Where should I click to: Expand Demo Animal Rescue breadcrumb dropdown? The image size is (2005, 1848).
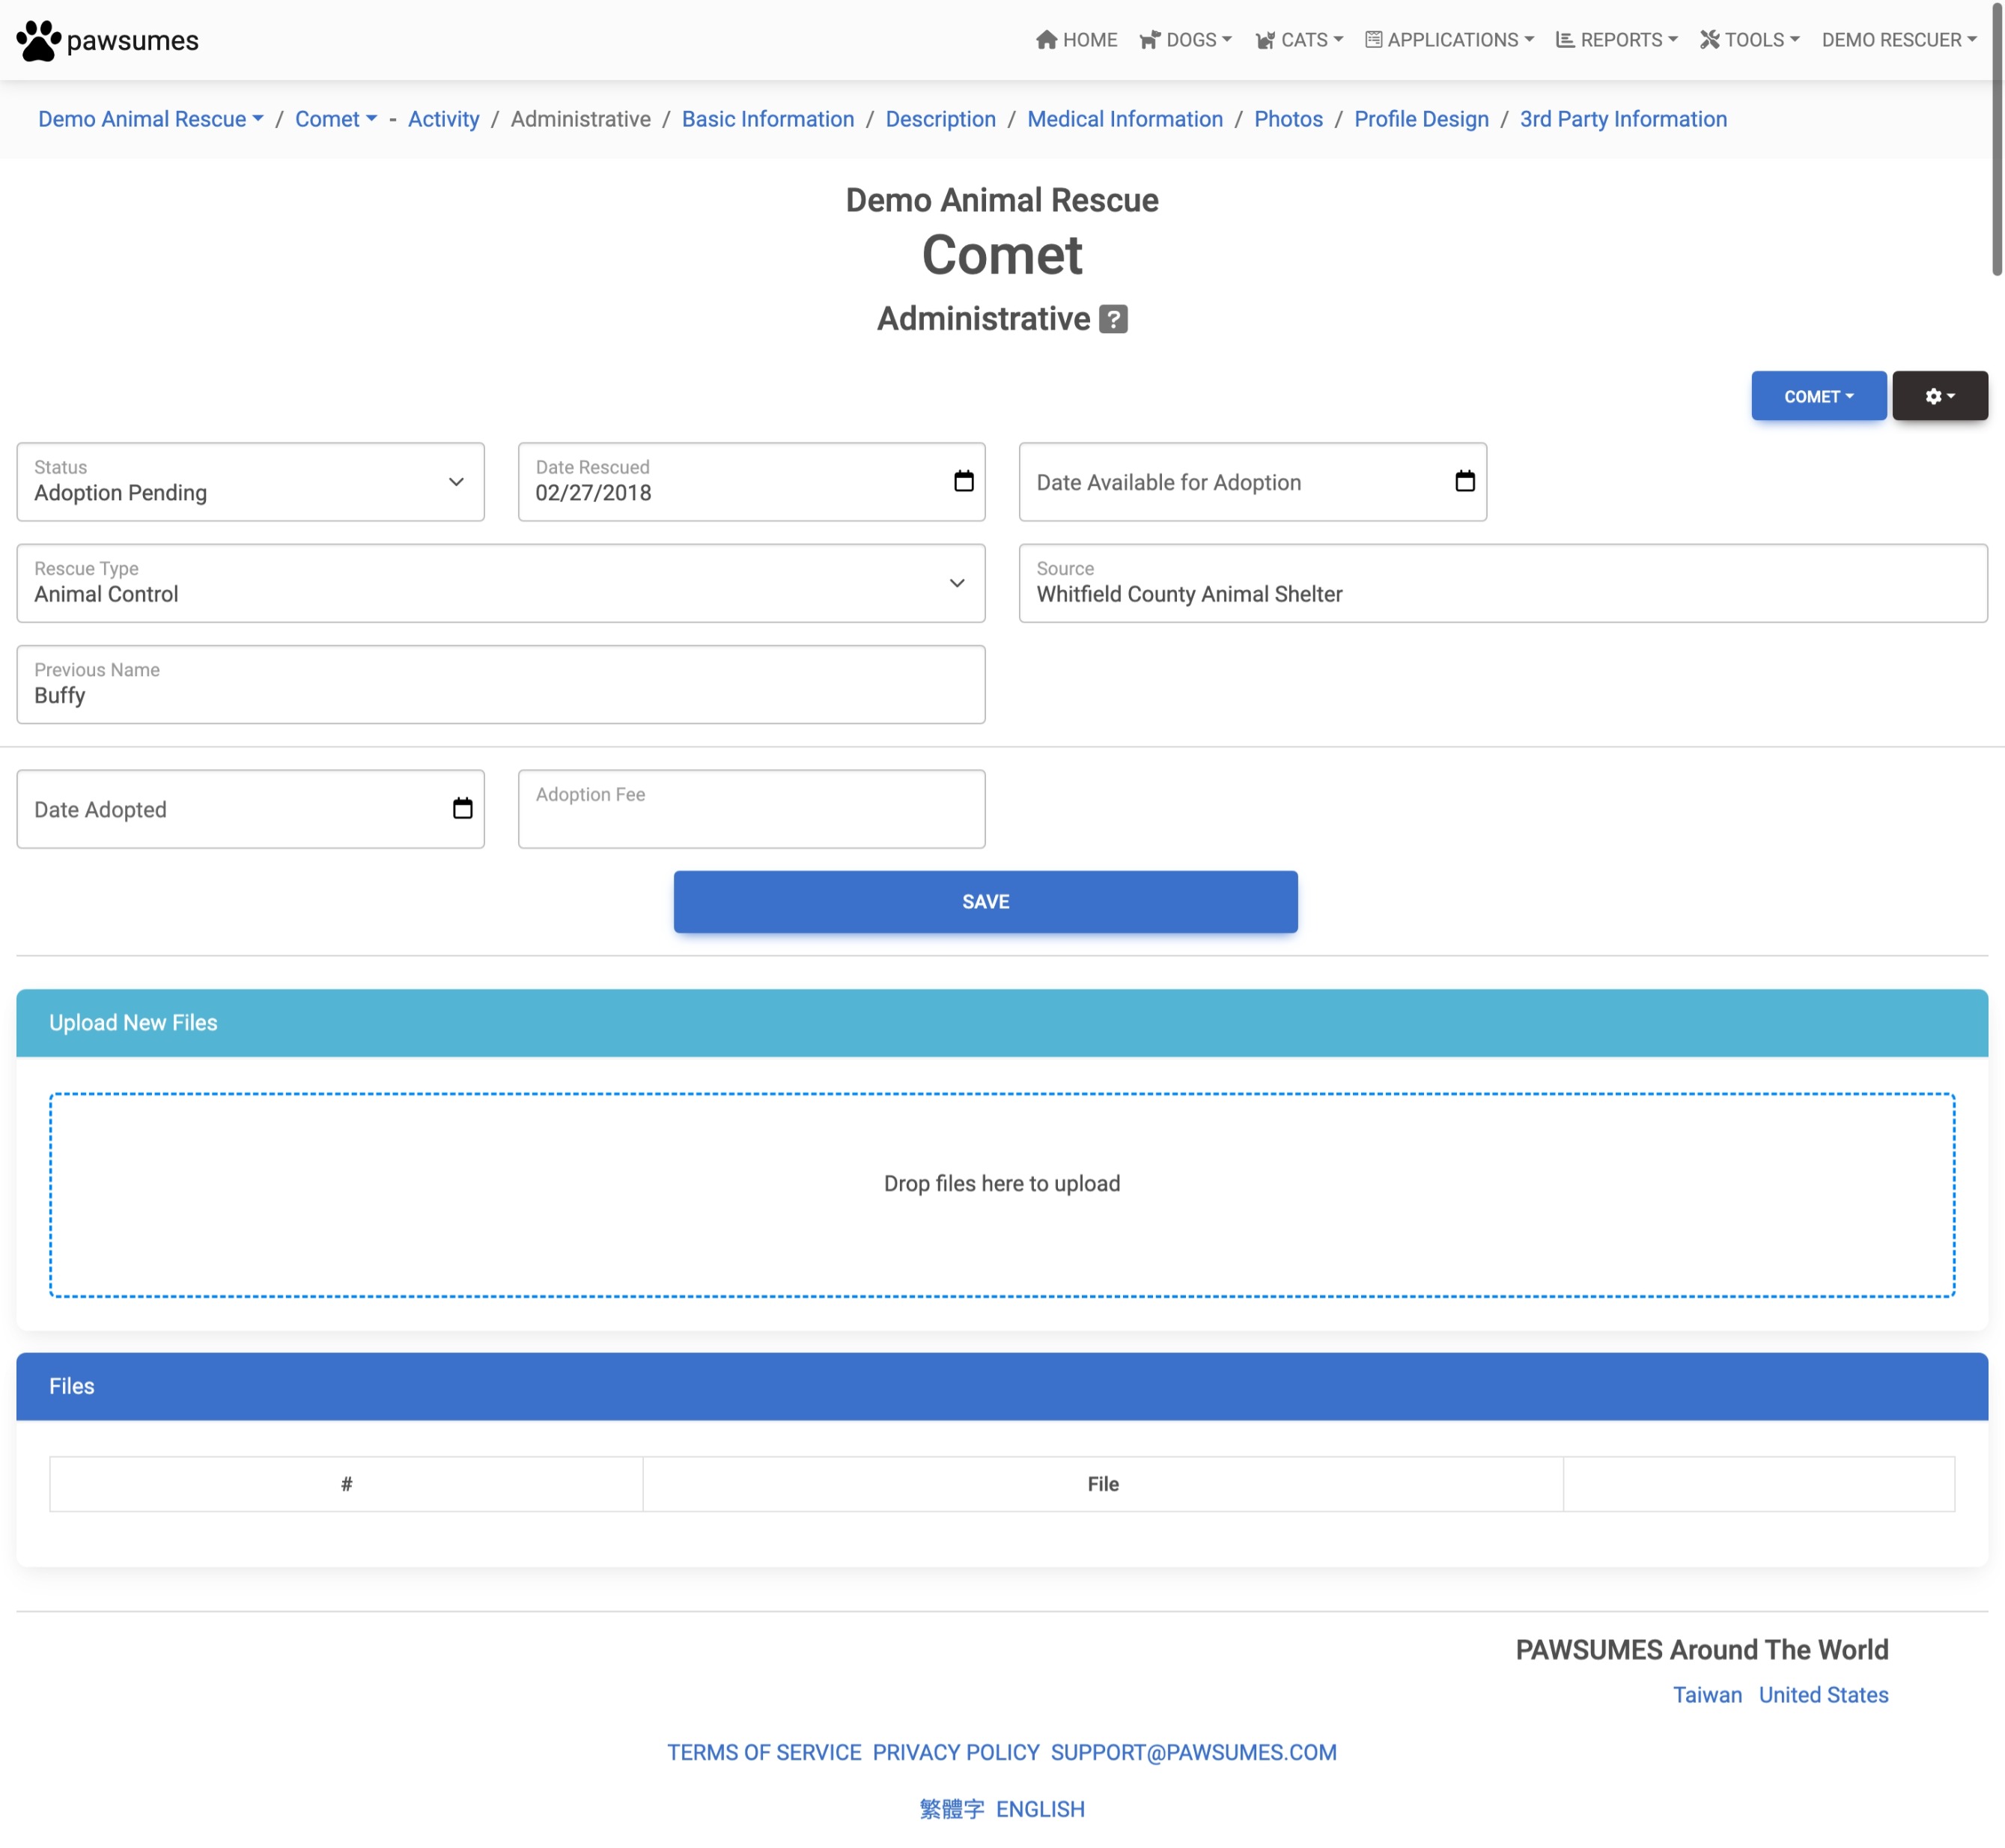(150, 119)
